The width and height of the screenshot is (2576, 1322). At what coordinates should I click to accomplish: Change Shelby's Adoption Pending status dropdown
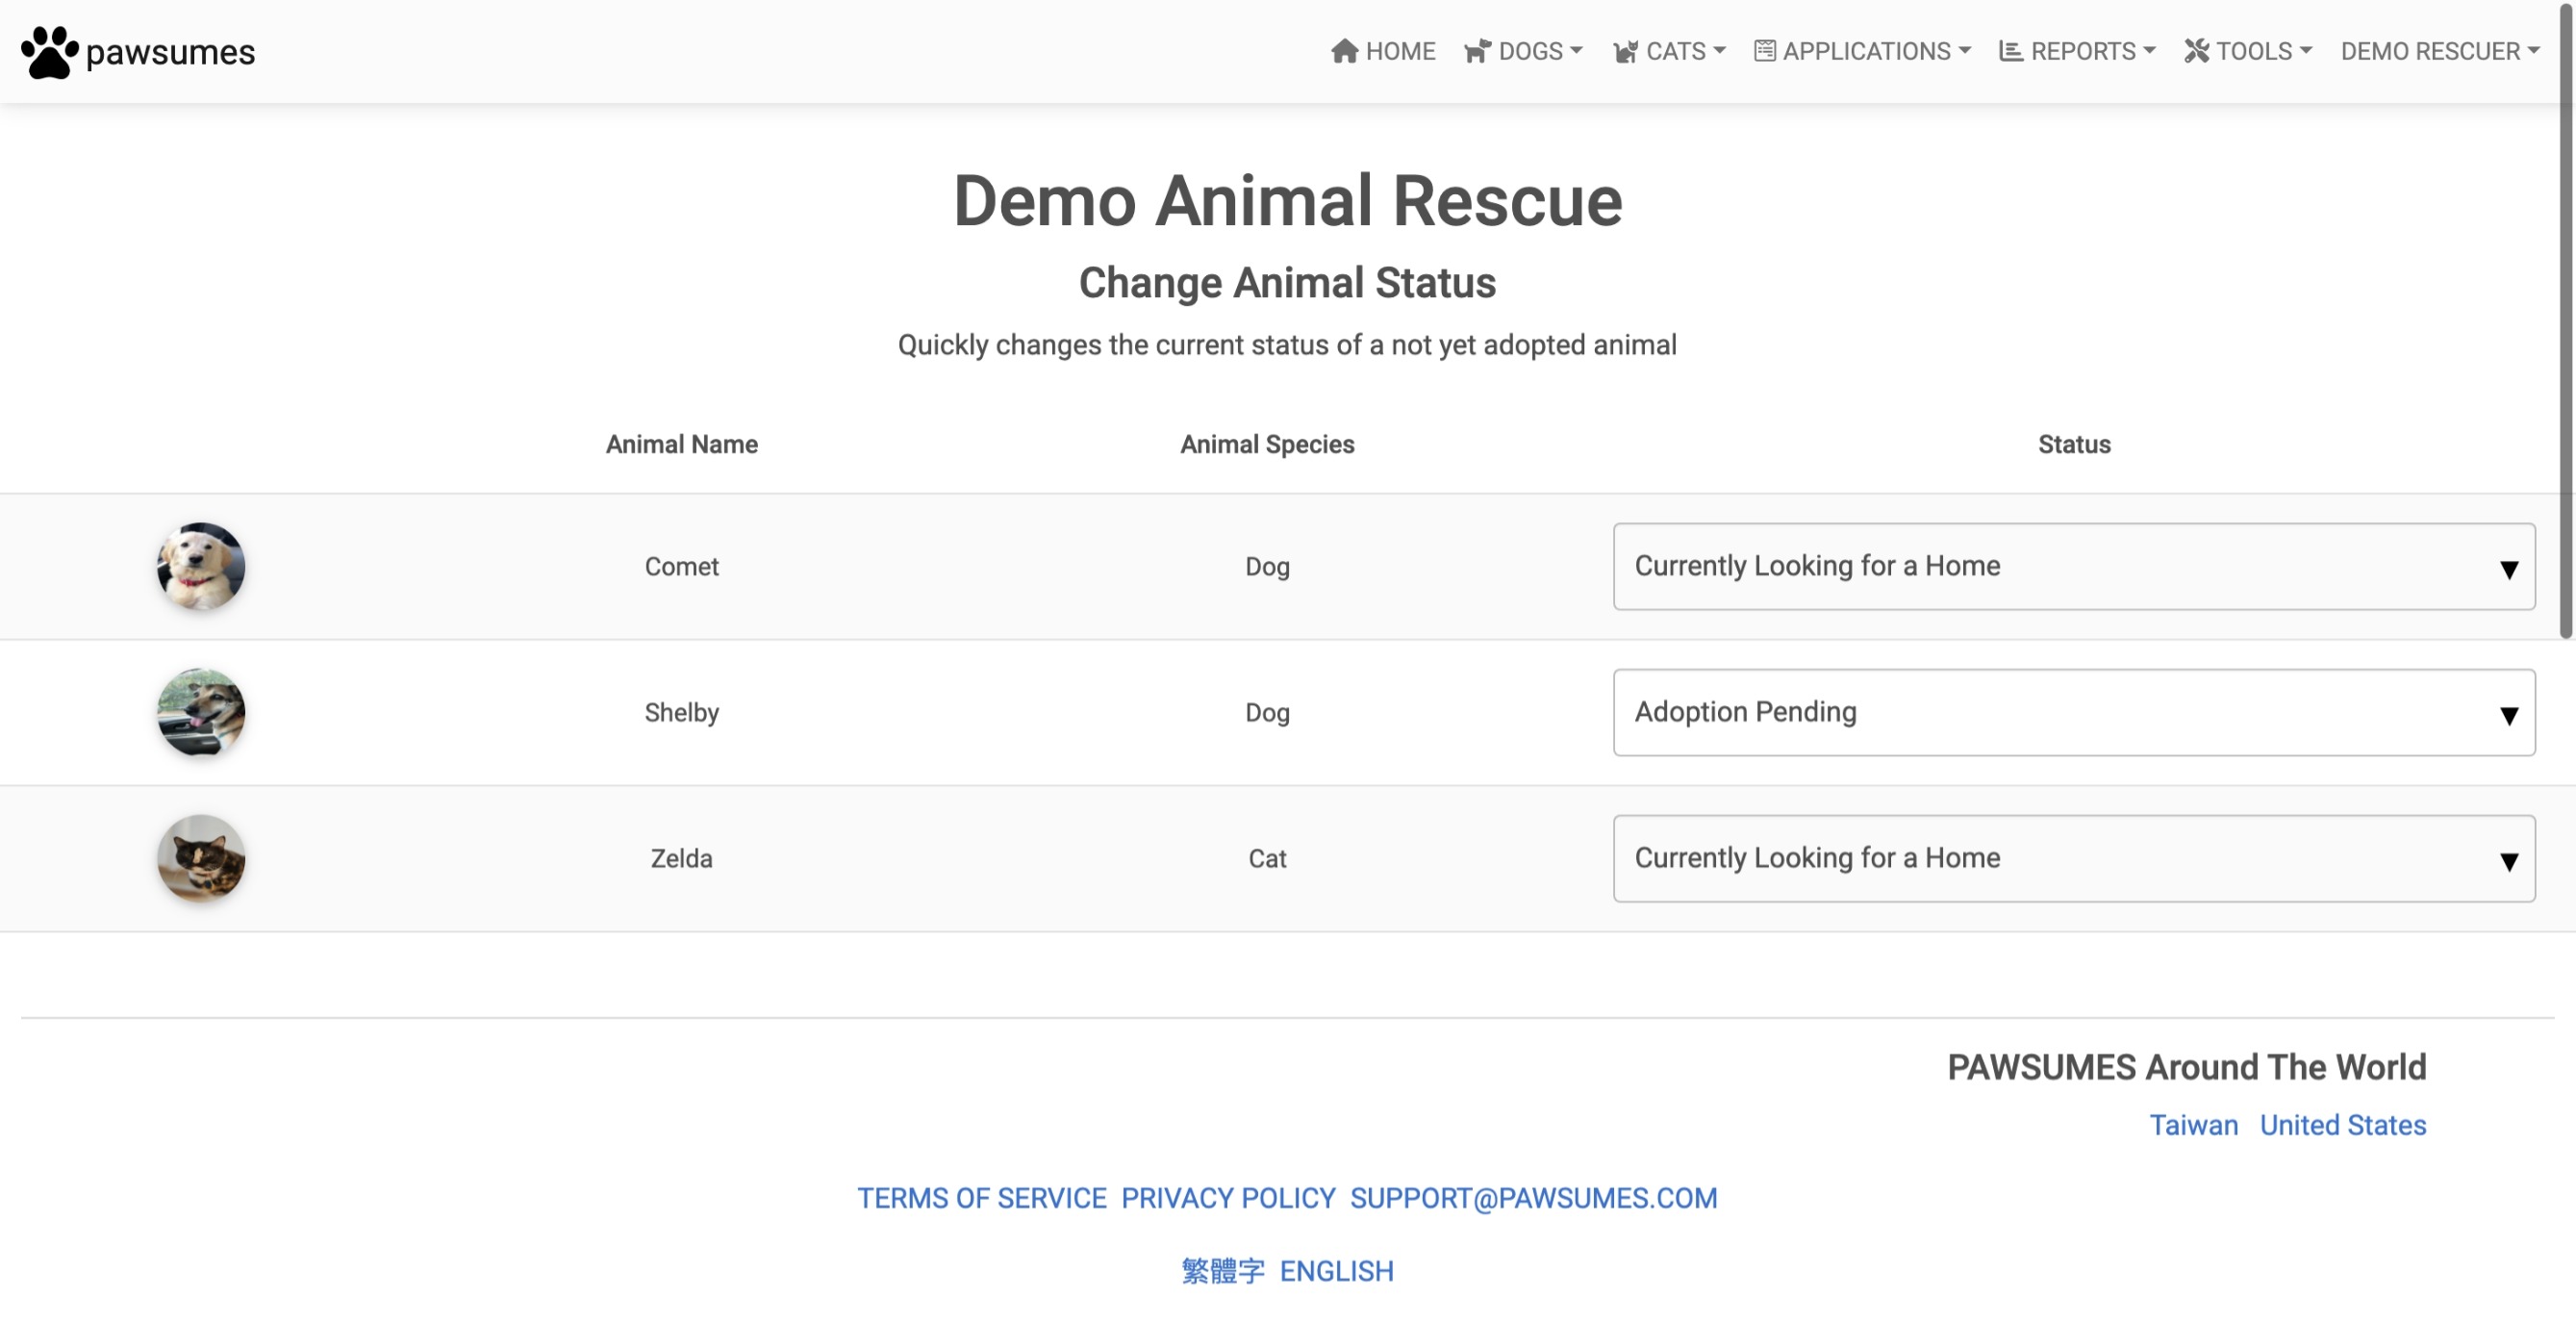click(x=2073, y=712)
